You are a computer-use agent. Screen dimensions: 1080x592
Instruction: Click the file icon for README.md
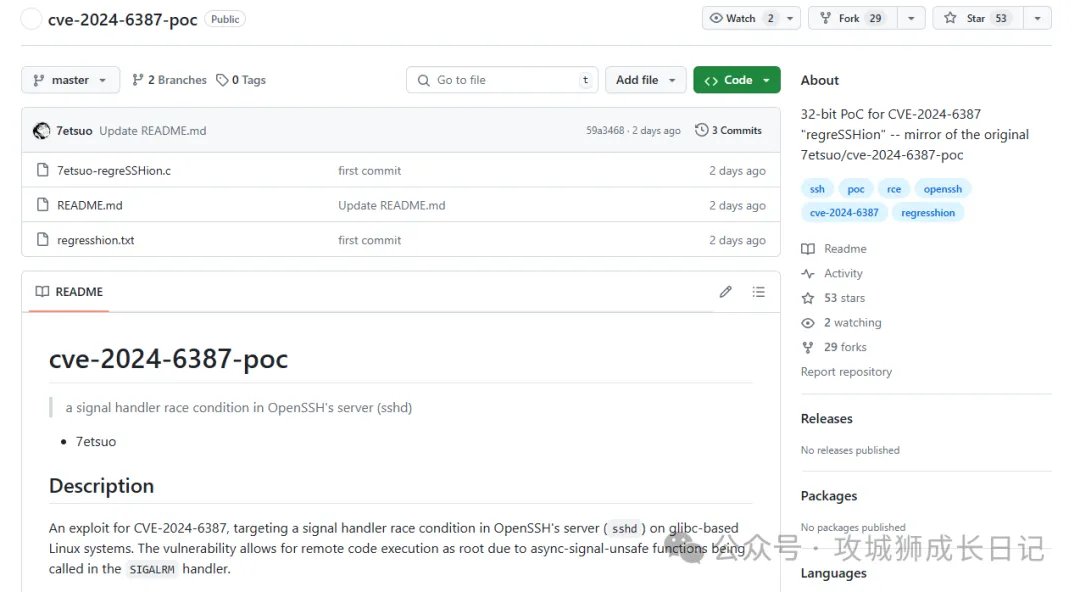pyautogui.click(x=43, y=205)
